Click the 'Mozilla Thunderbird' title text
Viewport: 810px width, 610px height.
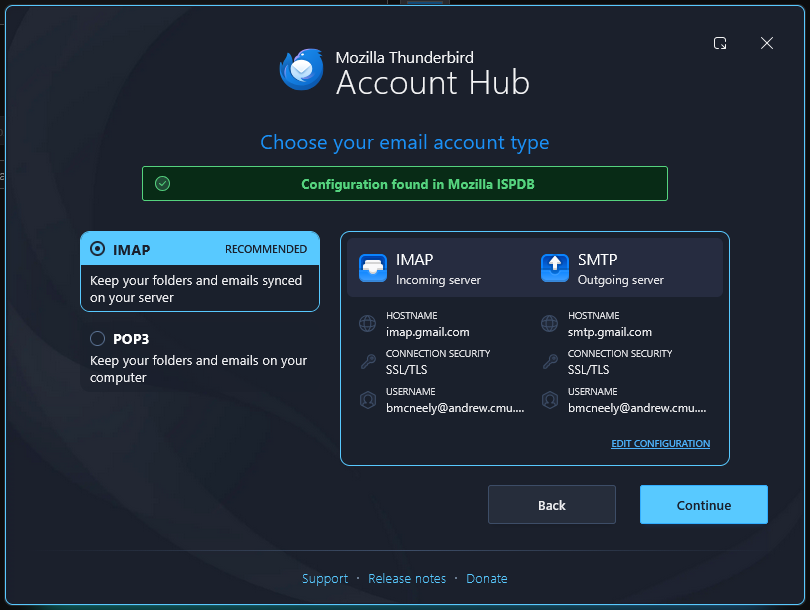coord(404,57)
